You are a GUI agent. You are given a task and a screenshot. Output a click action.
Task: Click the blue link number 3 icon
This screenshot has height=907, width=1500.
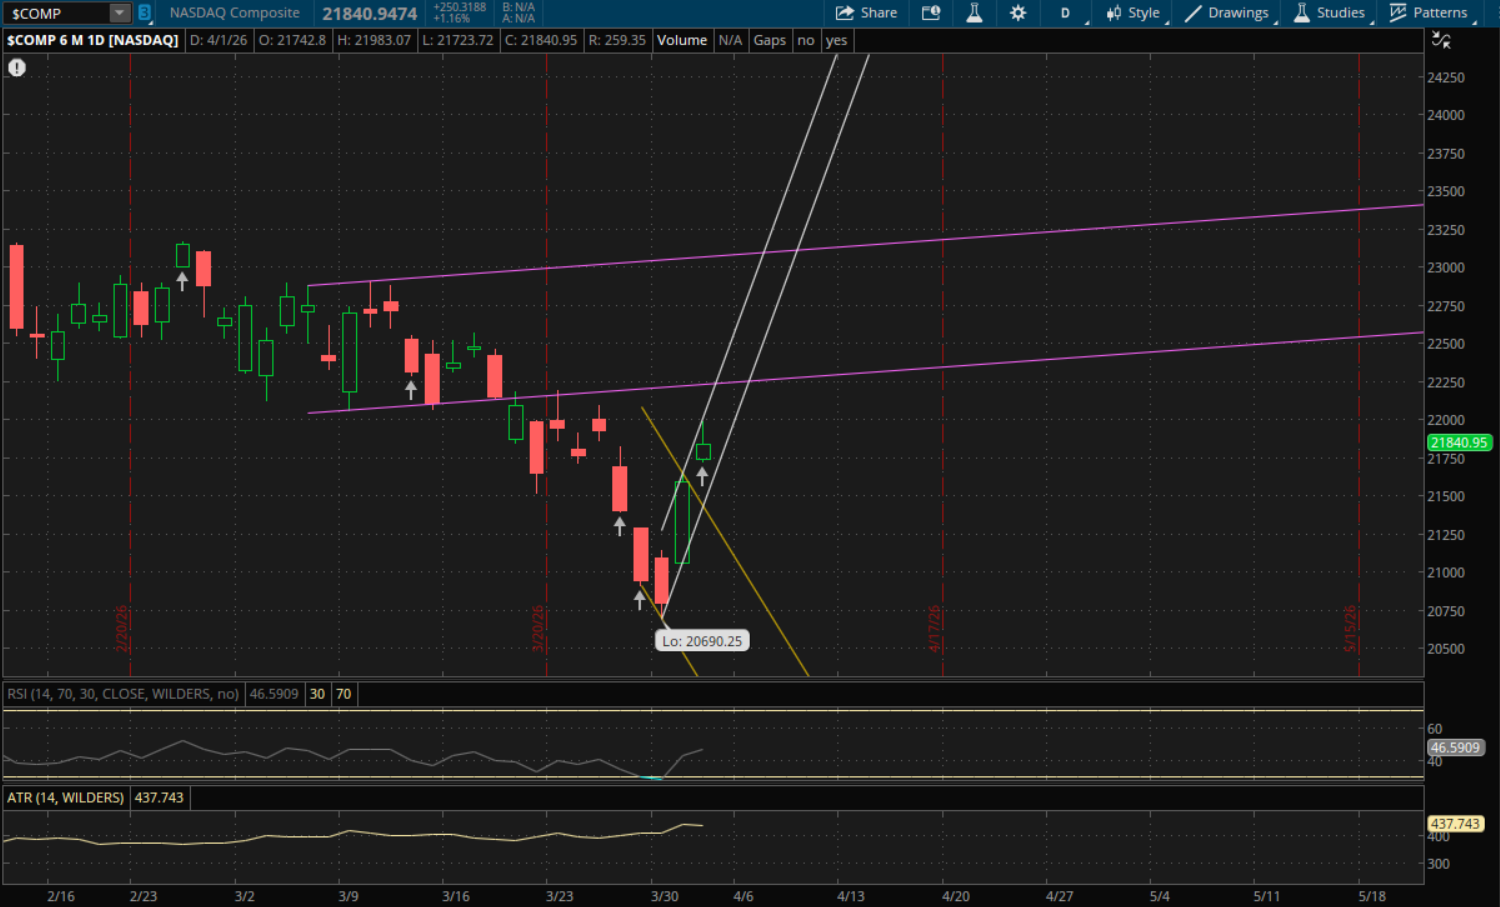pos(145,13)
